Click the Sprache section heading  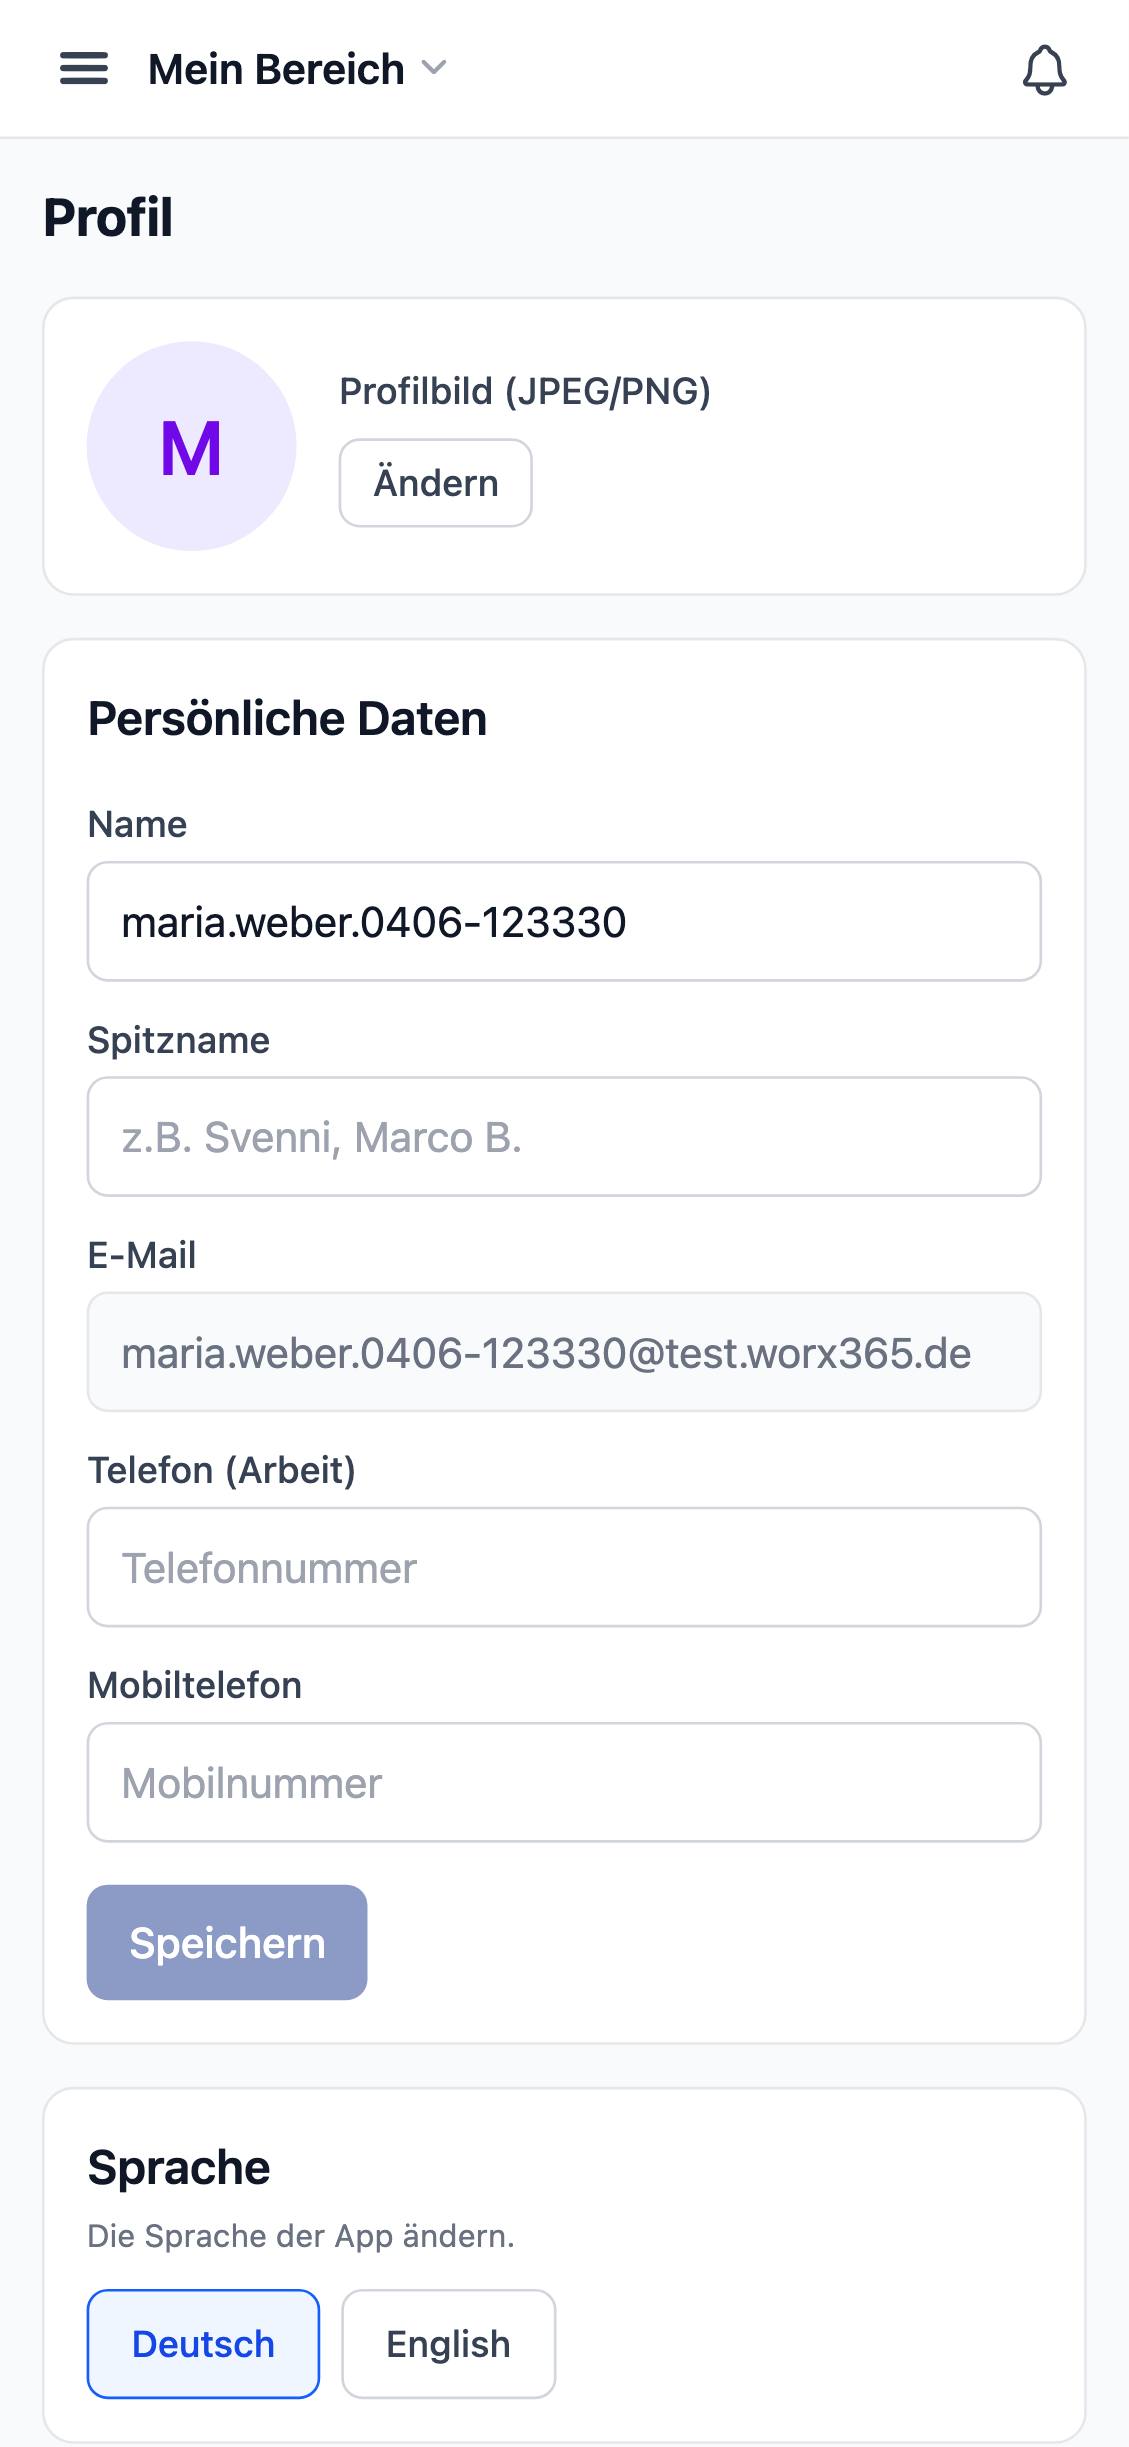click(179, 2167)
